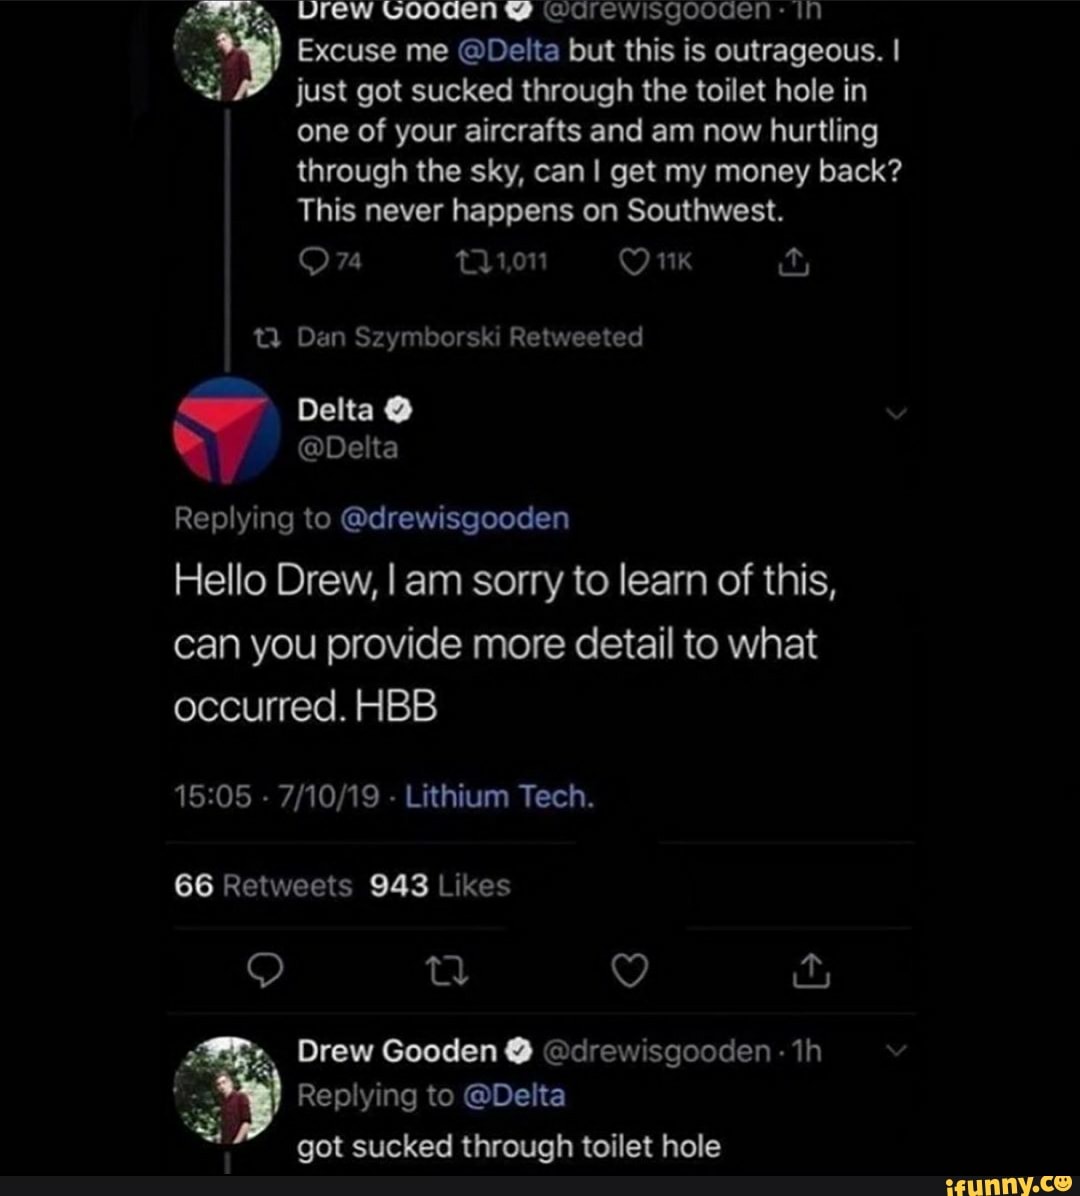Screen dimensions: 1080x1196
Task: Expand options chevron on Drew's bottom reply
Action: pos(896,1050)
